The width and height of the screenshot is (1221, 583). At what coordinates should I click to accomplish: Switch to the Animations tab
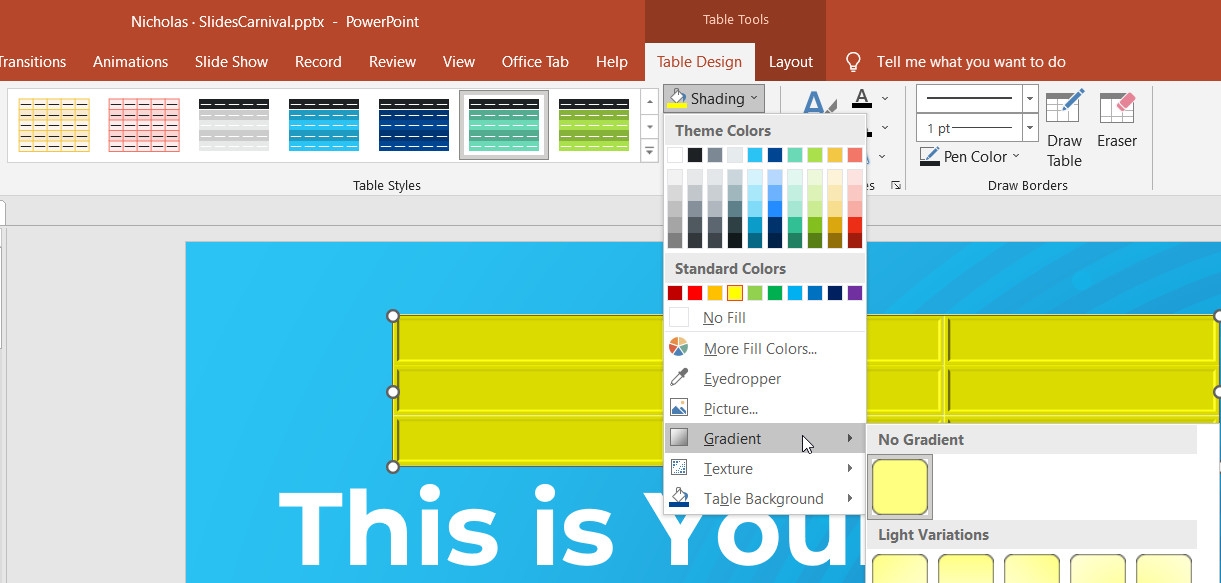click(131, 62)
